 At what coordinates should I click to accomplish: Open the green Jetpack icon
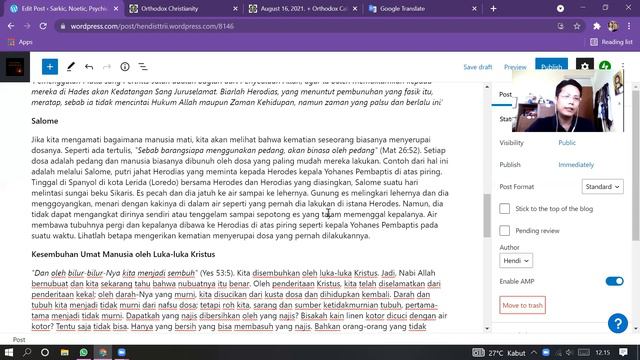pyautogui.click(x=605, y=65)
